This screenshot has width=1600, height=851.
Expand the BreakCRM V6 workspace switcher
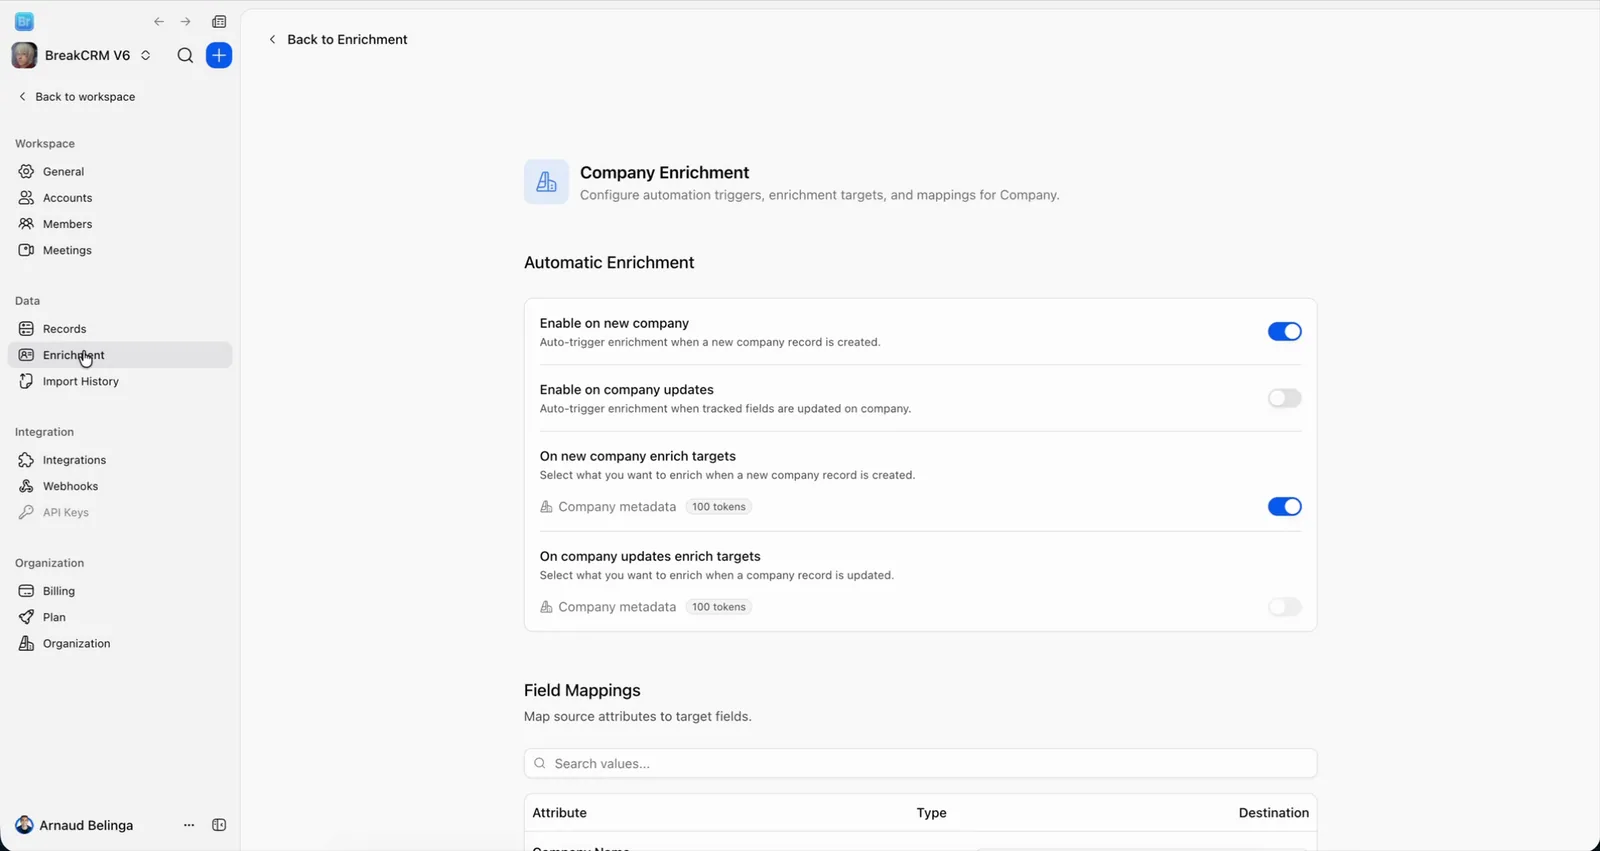pos(146,56)
